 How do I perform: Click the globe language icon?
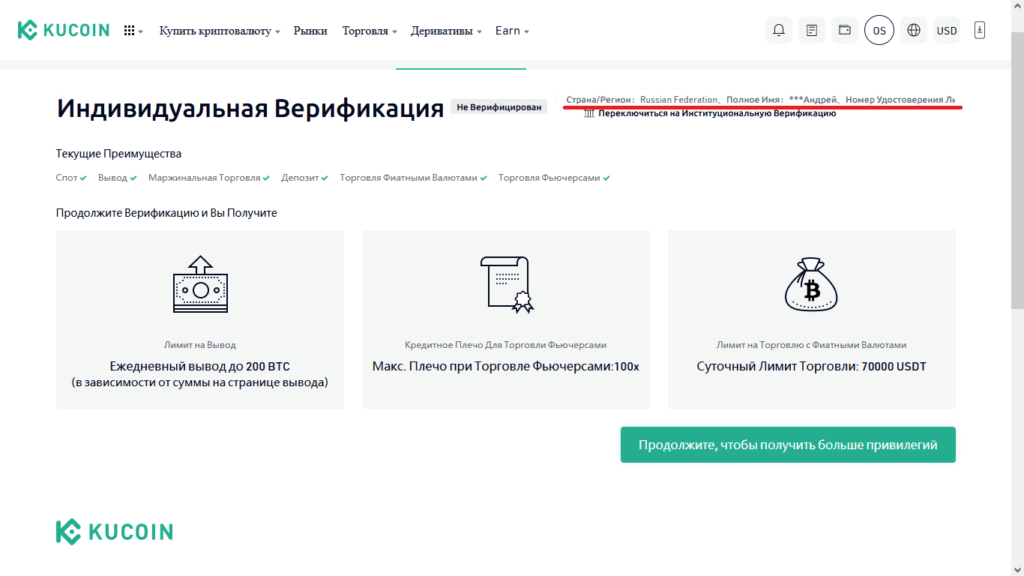point(913,30)
